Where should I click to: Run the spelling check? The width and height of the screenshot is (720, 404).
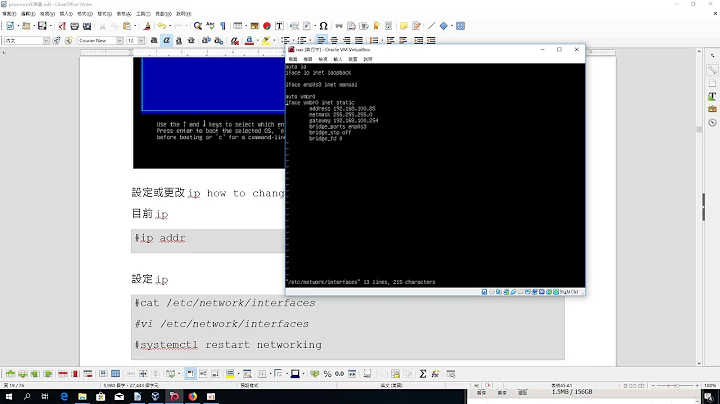(x=210, y=26)
